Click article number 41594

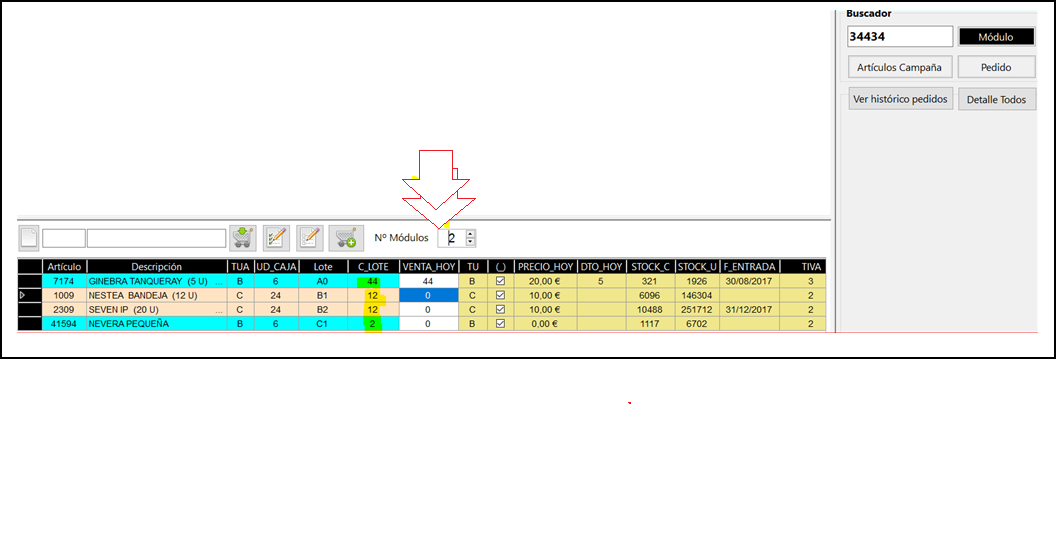(64, 324)
